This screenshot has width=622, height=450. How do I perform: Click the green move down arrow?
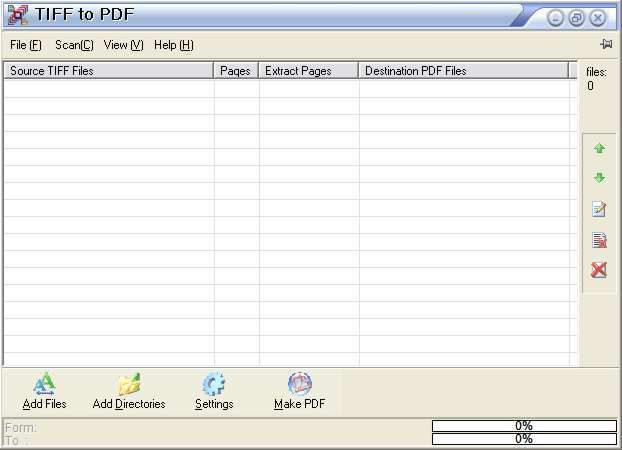coord(599,177)
